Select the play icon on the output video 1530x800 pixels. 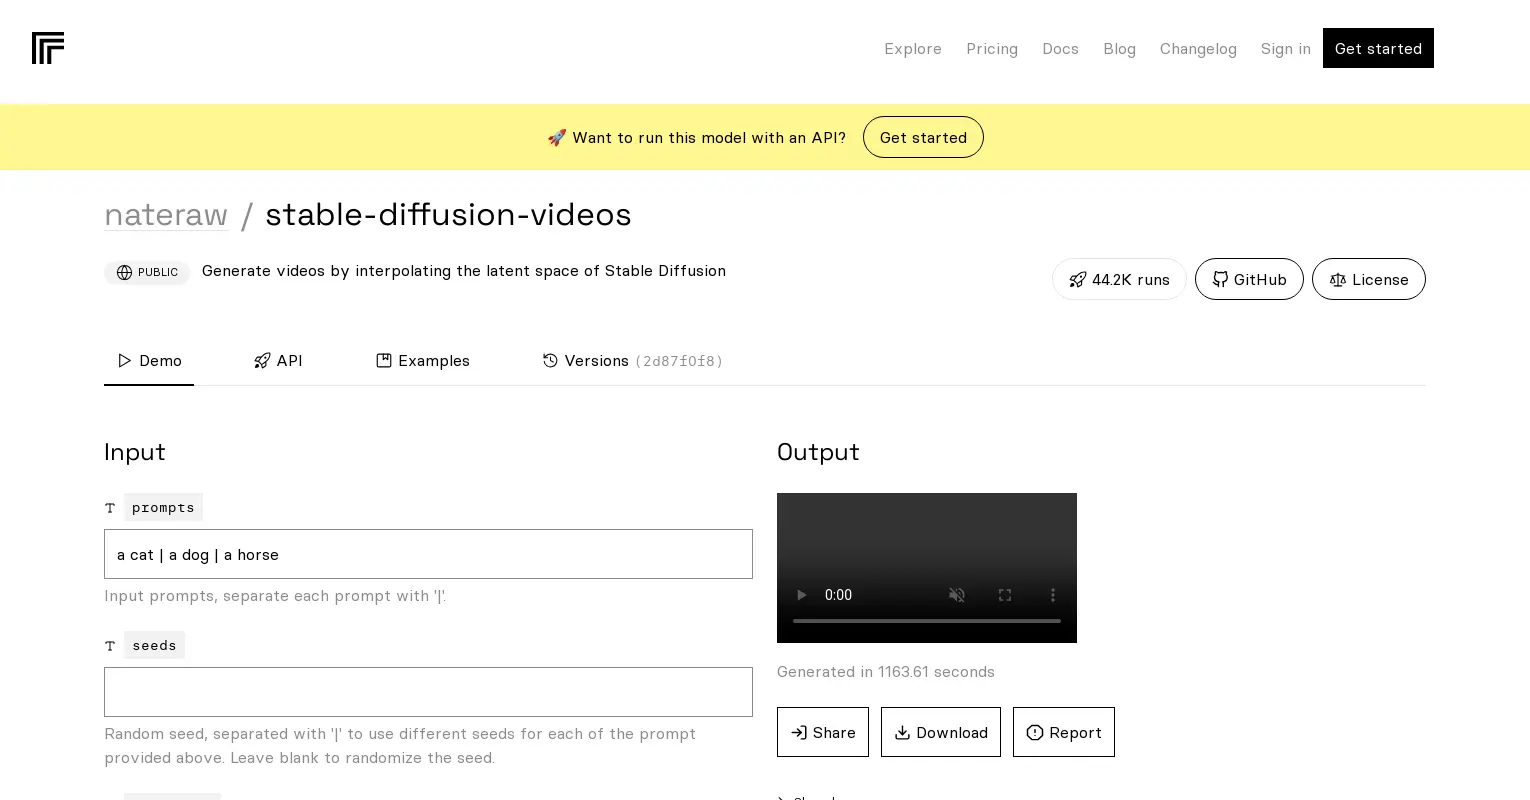click(x=801, y=595)
